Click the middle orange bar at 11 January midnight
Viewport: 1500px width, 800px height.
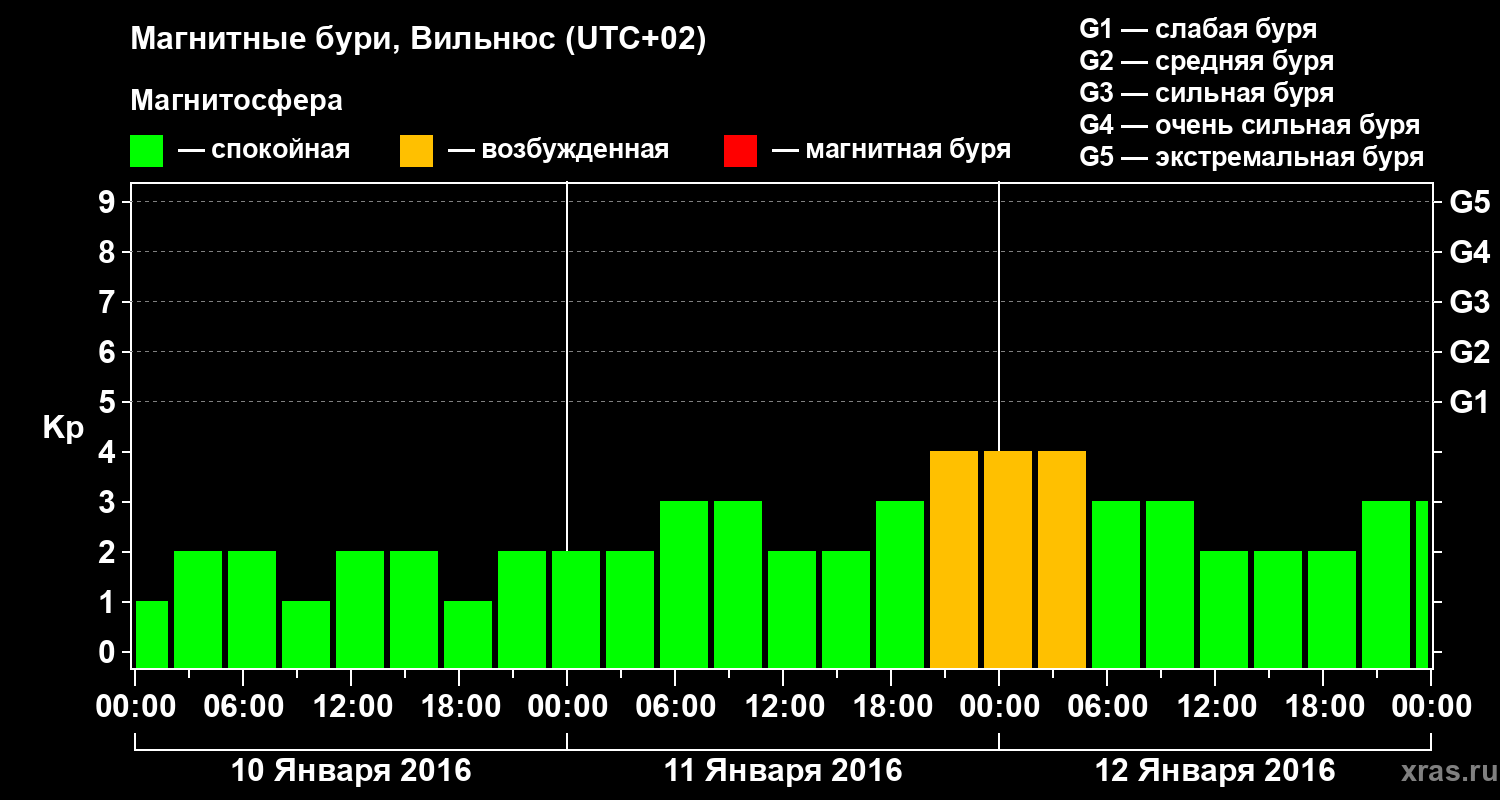[x=1008, y=559]
